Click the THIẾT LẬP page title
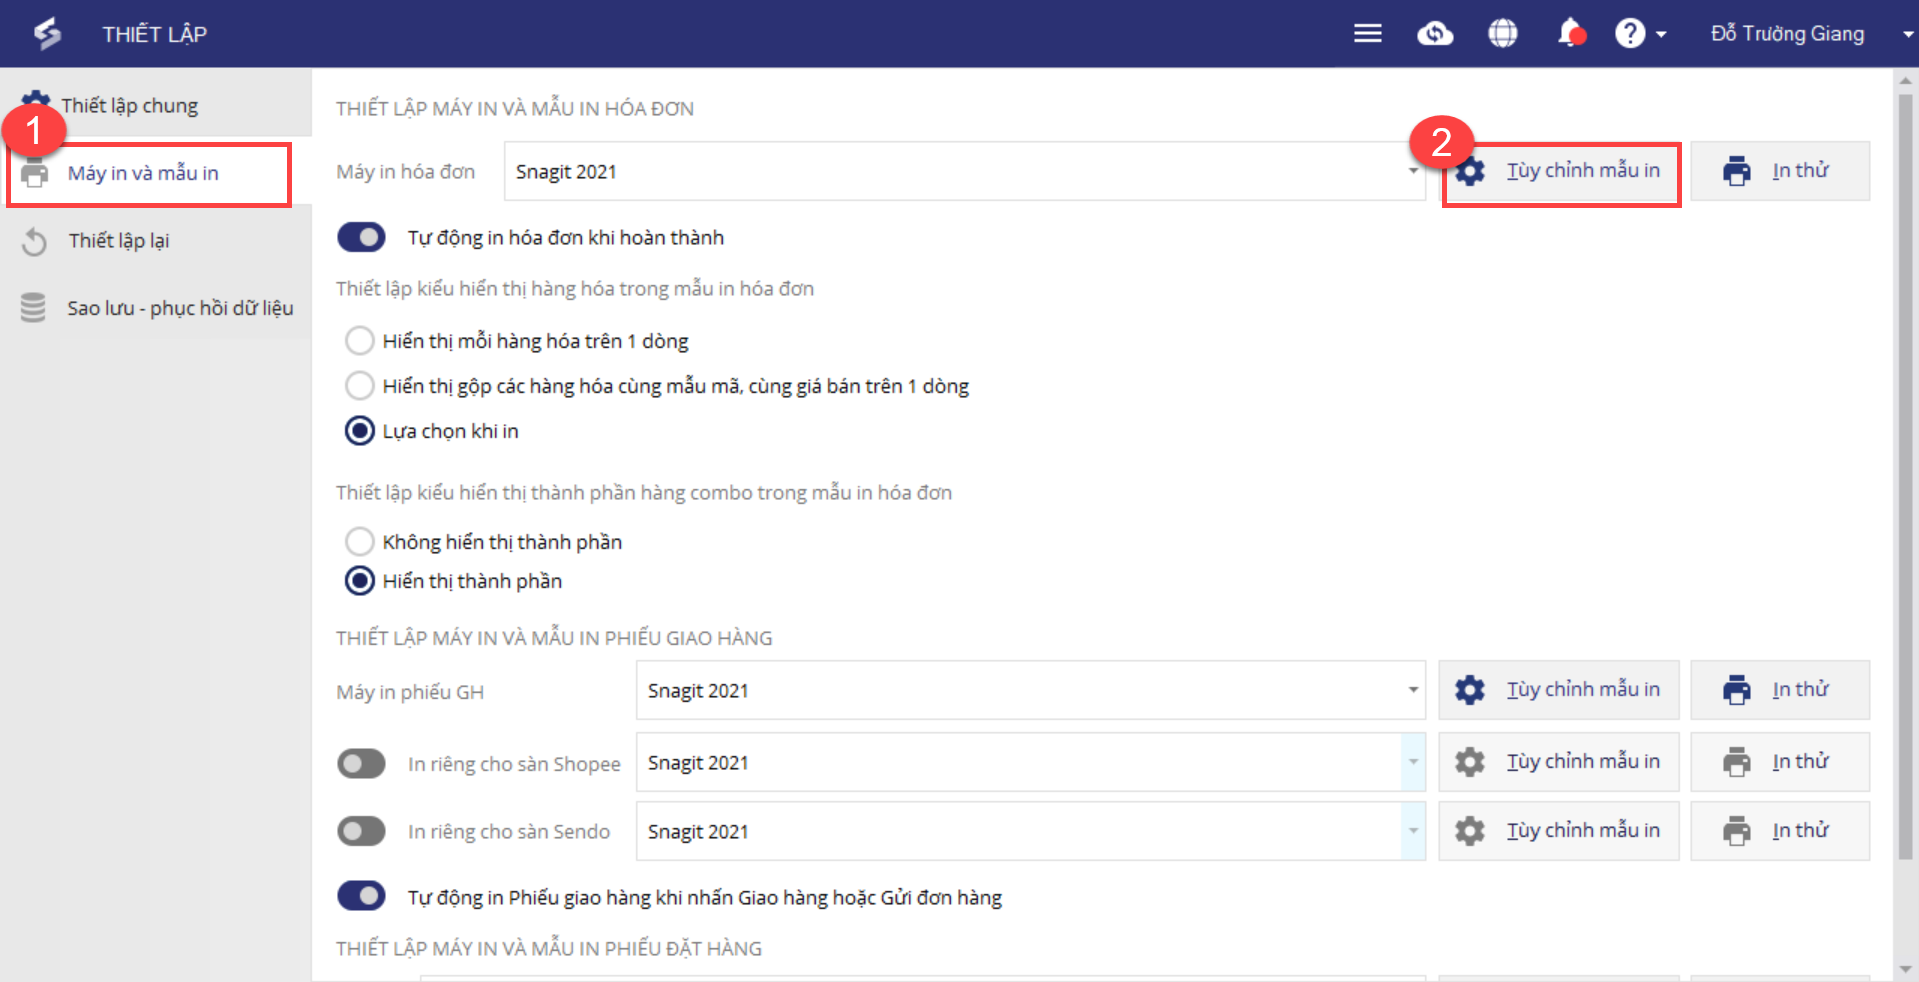Image resolution: width=1919 pixels, height=982 pixels. (155, 34)
